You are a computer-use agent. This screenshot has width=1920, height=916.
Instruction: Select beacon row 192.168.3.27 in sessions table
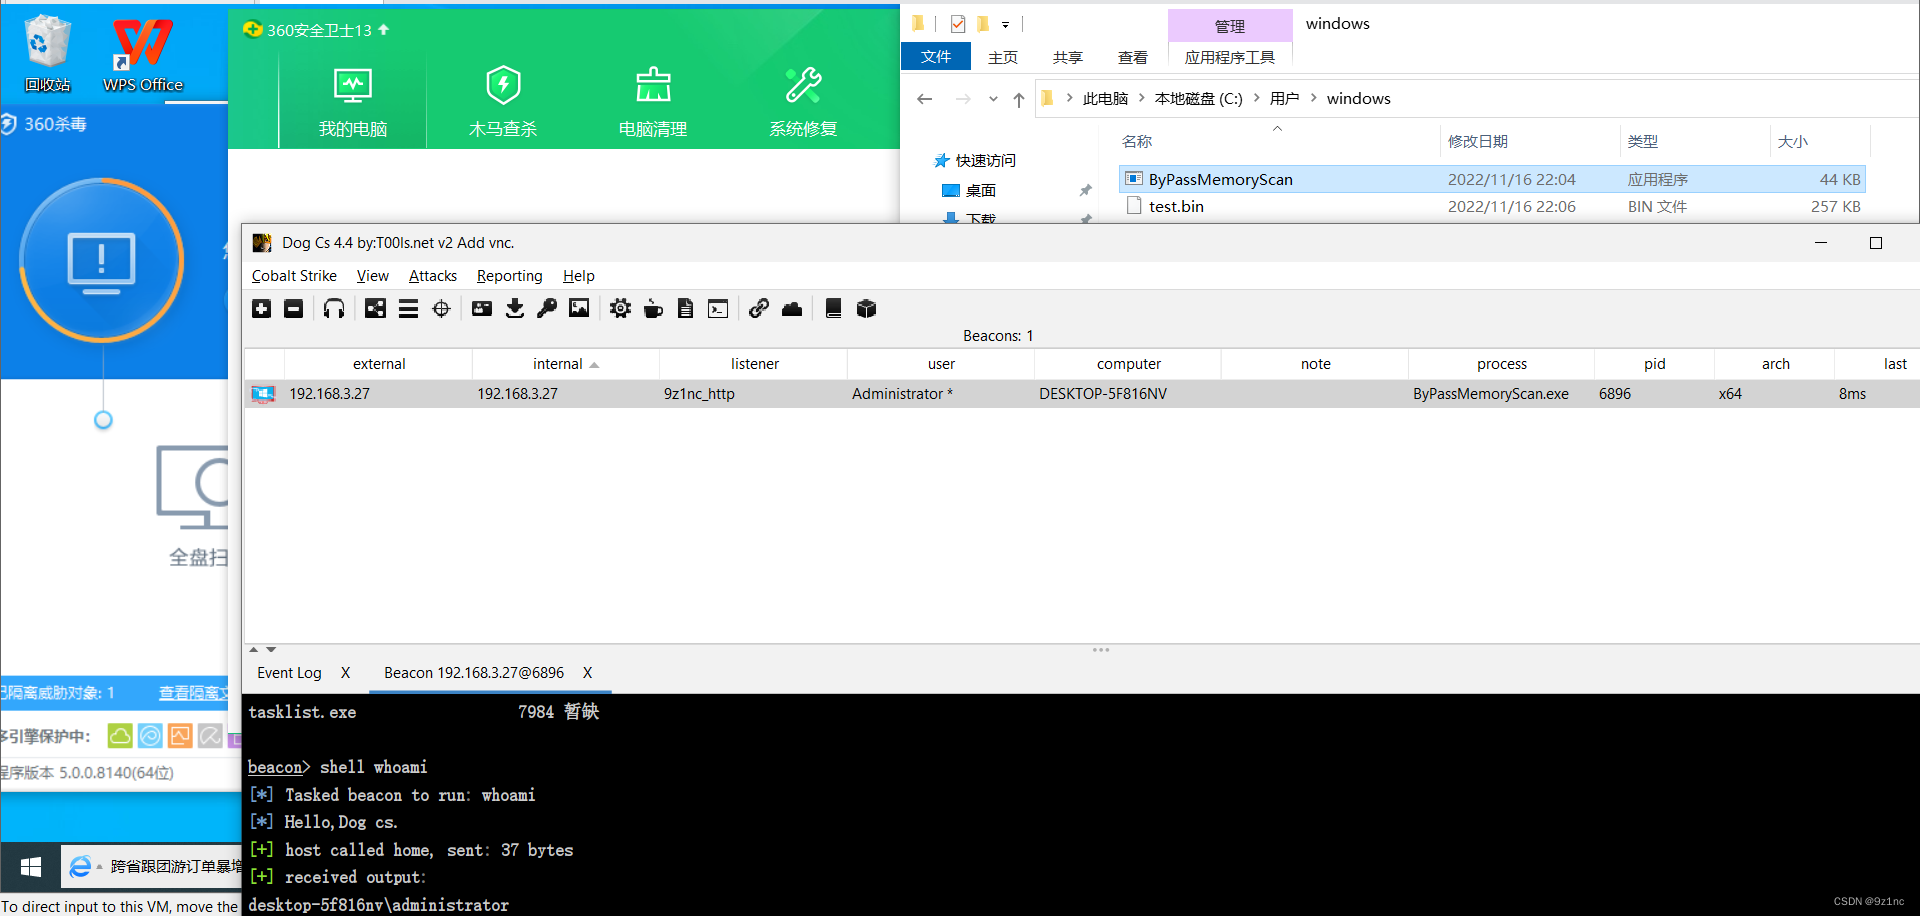coord(1081,394)
